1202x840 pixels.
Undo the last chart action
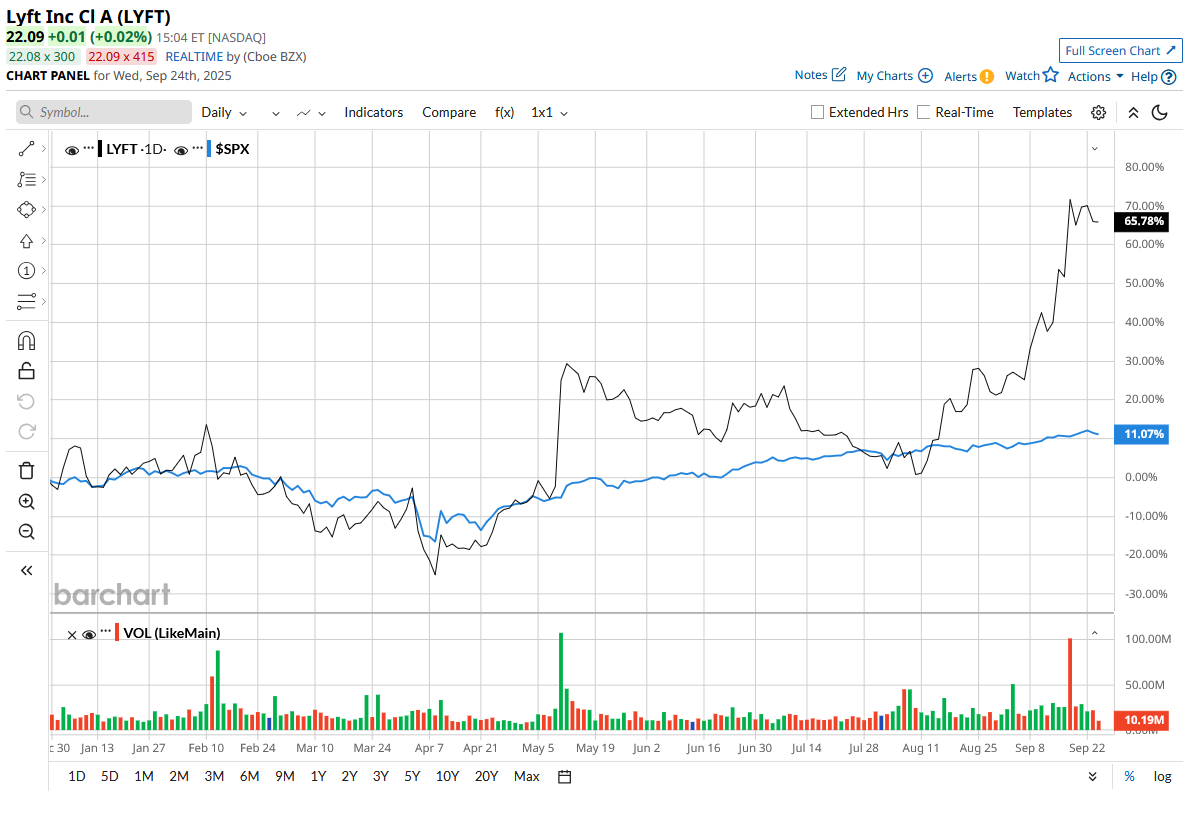click(x=27, y=401)
